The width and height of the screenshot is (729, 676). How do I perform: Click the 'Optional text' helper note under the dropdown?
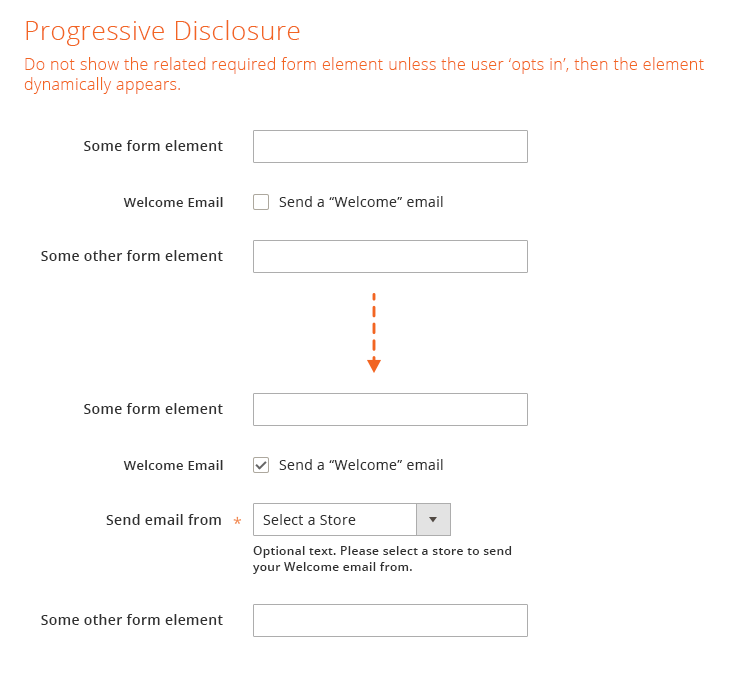click(x=382, y=559)
